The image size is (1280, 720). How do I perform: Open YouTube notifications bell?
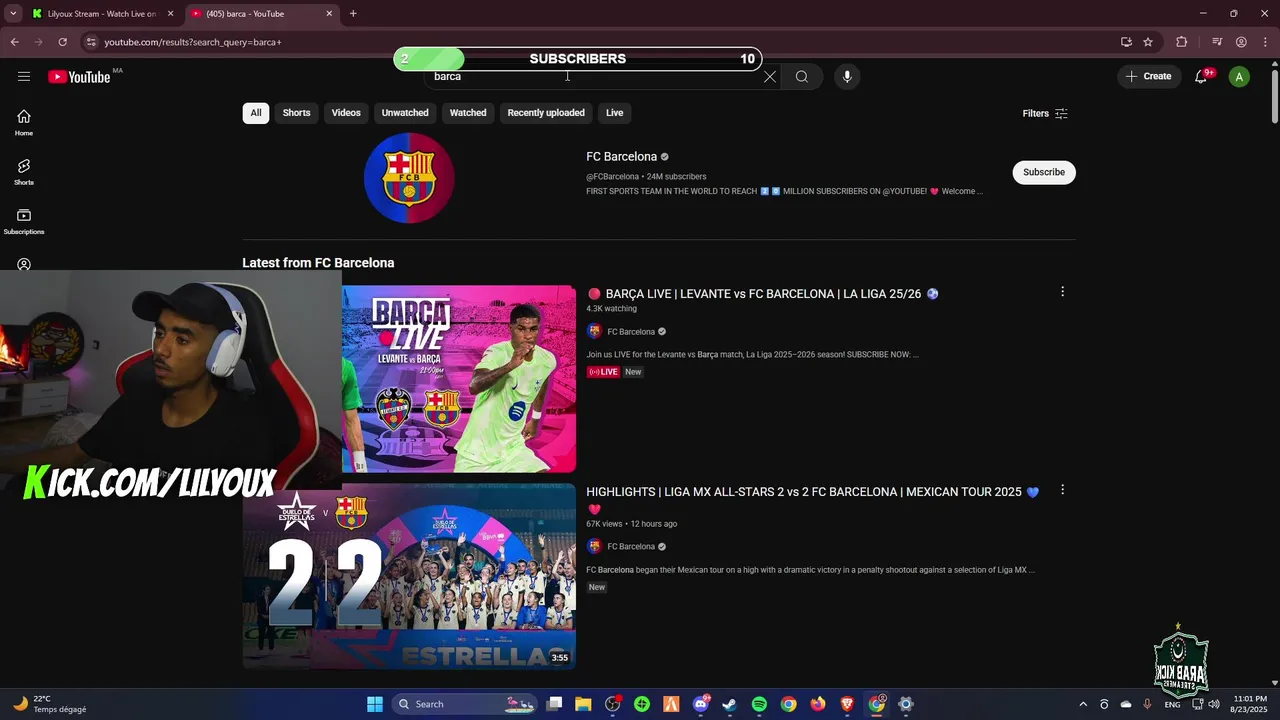(x=1202, y=77)
